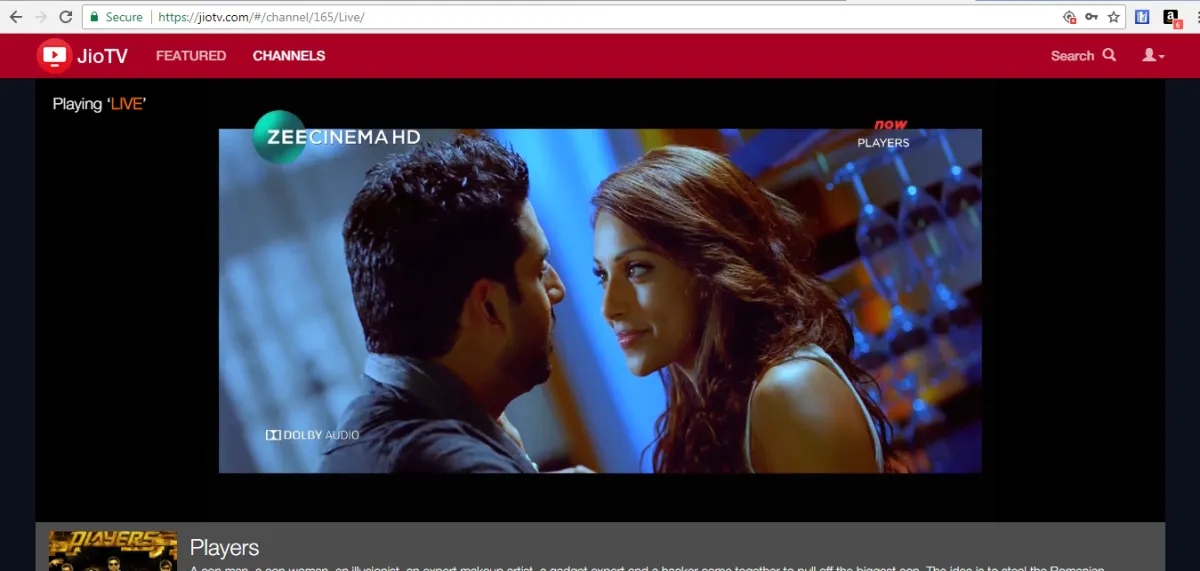This screenshot has width=1200, height=571.
Task: Click the live video player
Action: tap(600, 300)
